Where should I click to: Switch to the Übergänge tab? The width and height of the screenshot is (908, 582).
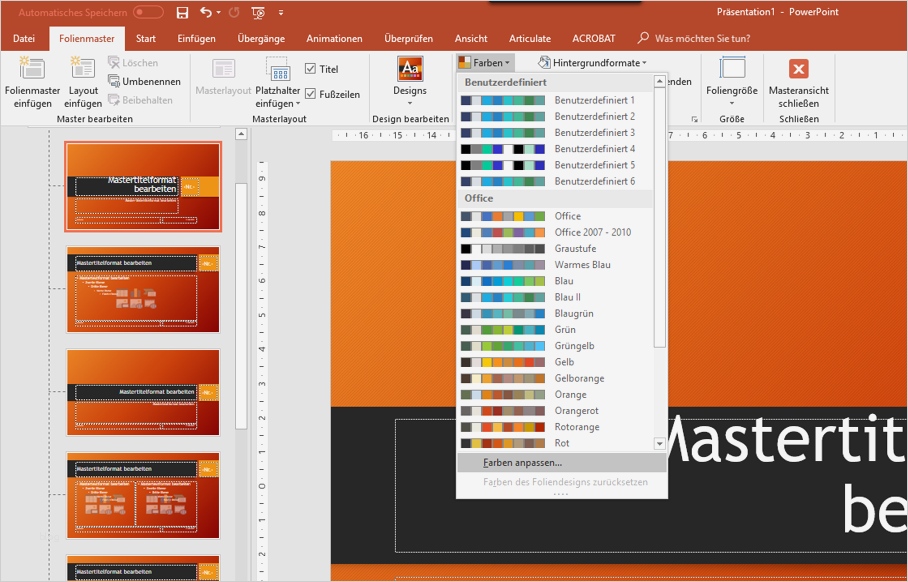(x=261, y=39)
